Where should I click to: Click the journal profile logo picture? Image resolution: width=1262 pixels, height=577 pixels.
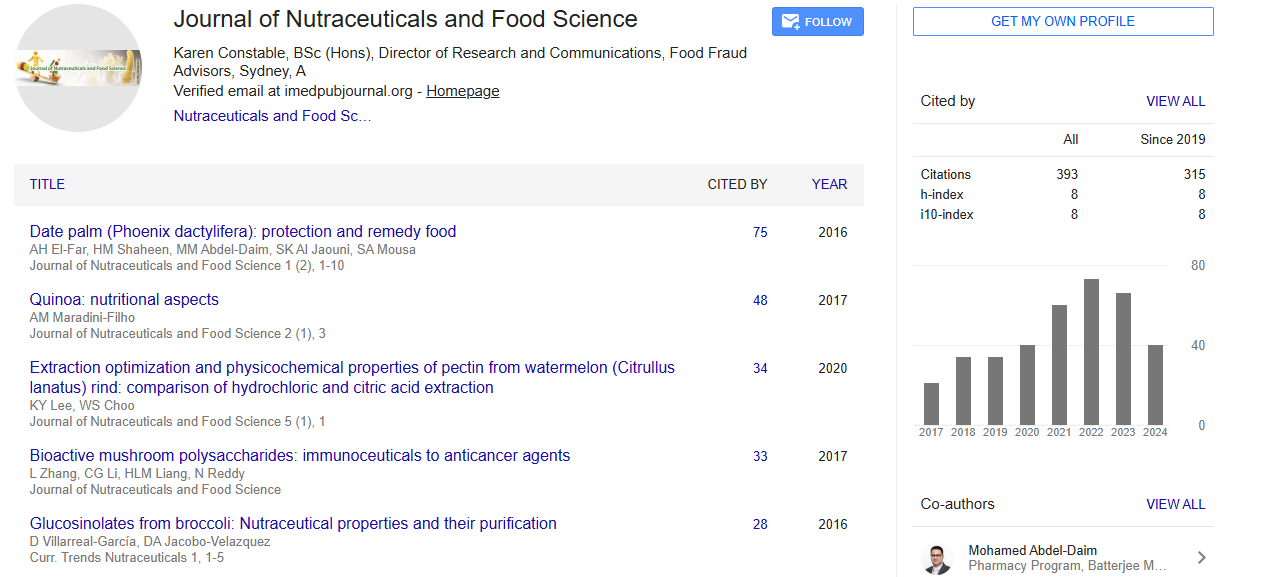(78, 68)
